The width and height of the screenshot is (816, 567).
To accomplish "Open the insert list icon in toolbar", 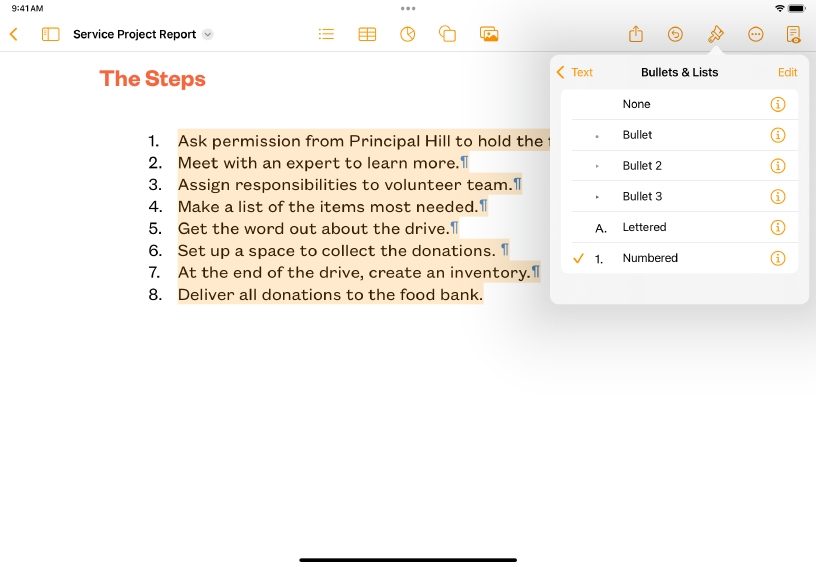I will click(326, 34).
